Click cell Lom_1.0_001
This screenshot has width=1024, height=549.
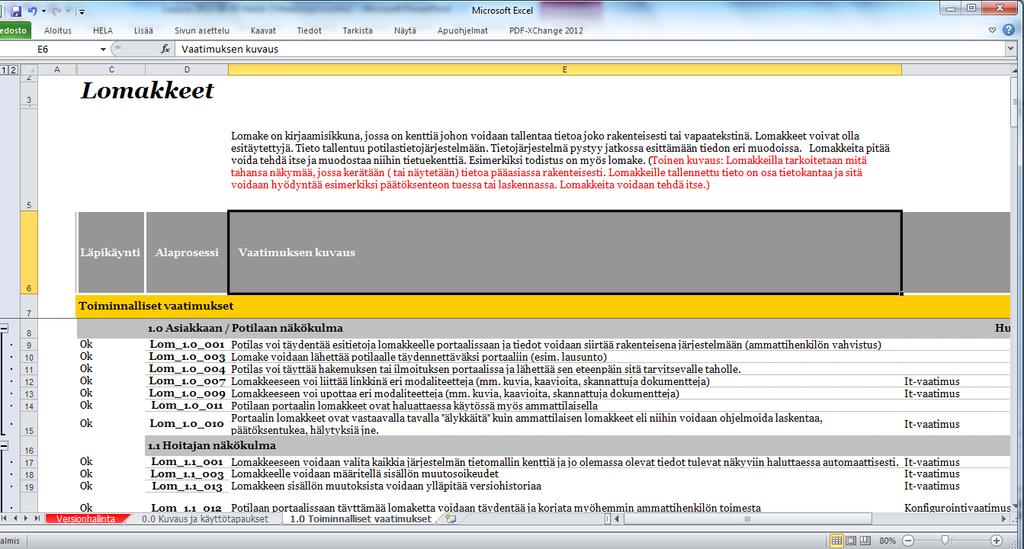click(x=187, y=345)
